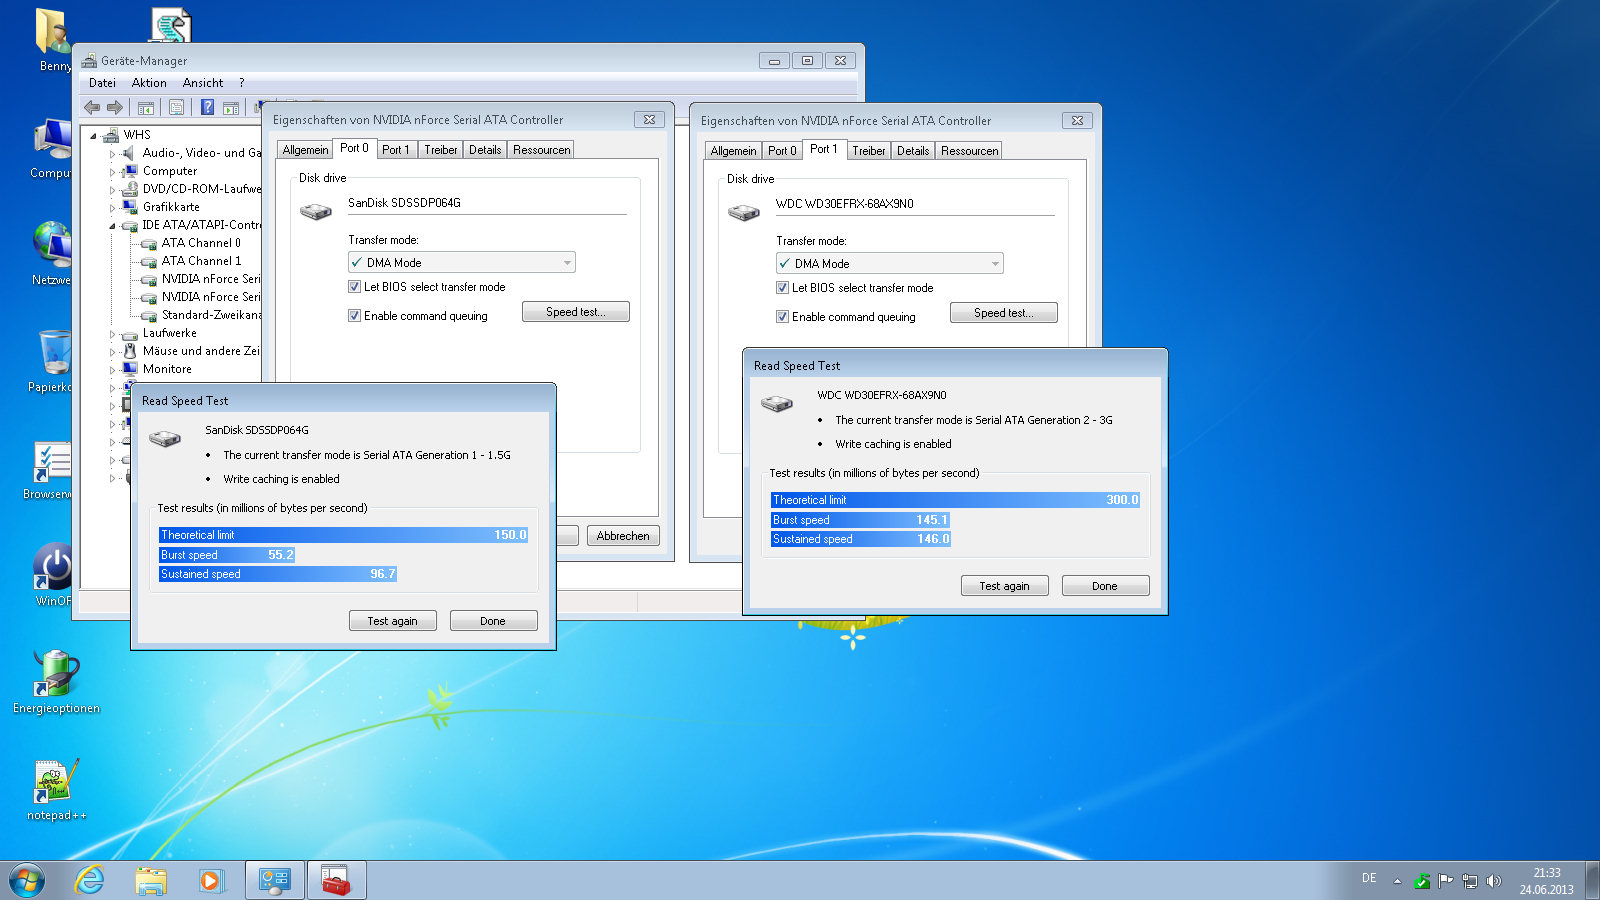Collapse the IDE ATA/ATAPI-Controller tree node
The width and height of the screenshot is (1600, 900).
(112, 226)
